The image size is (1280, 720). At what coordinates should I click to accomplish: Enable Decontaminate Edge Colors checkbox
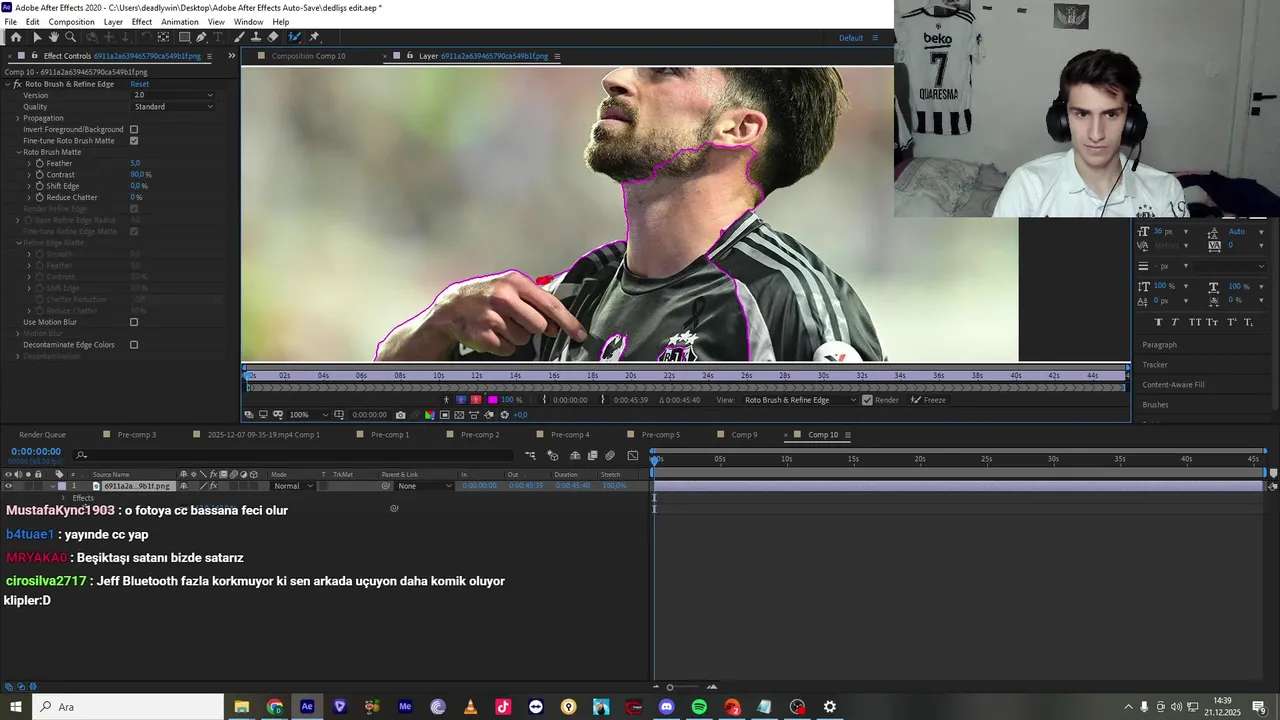click(x=134, y=345)
